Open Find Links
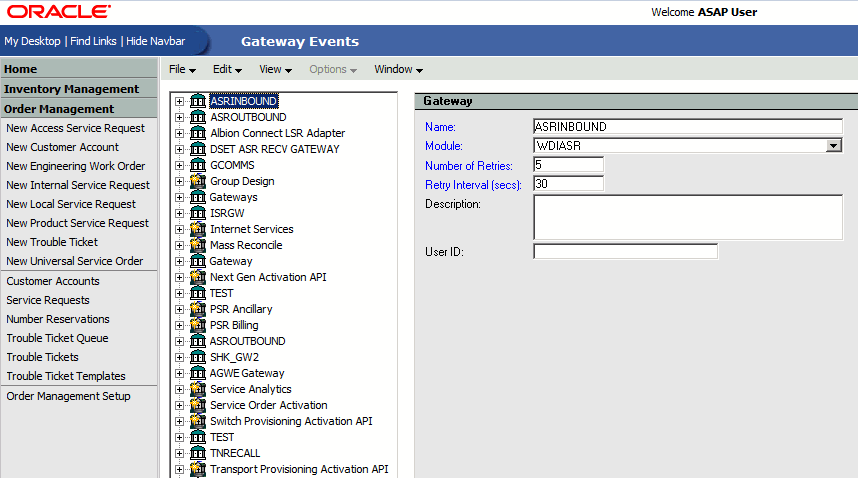858x478 pixels. (x=93, y=41)
